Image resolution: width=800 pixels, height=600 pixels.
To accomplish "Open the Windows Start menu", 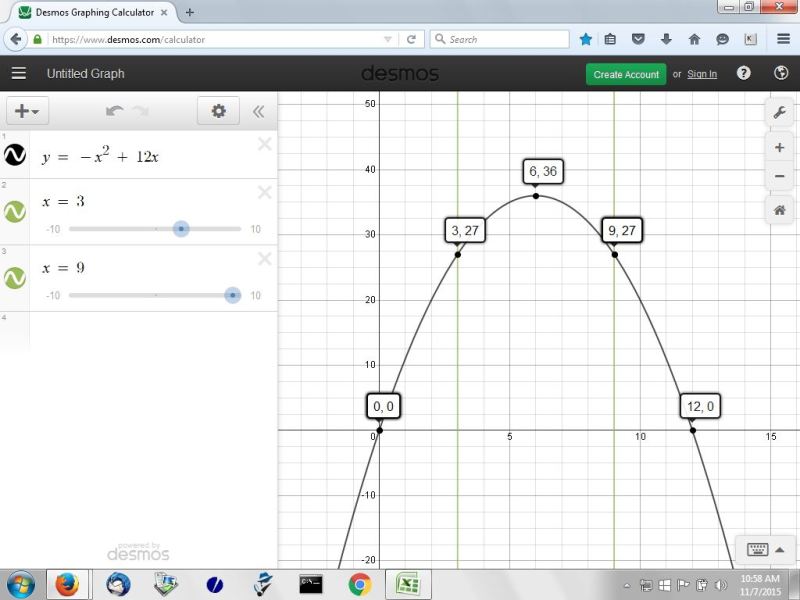I will click(20, 585).
